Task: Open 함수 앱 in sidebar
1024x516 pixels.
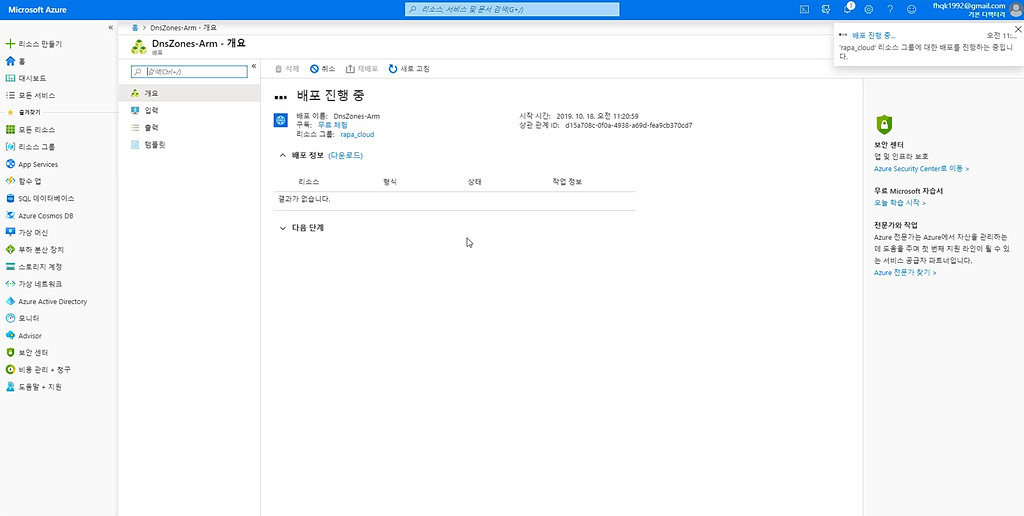Action: click(24, 181)
